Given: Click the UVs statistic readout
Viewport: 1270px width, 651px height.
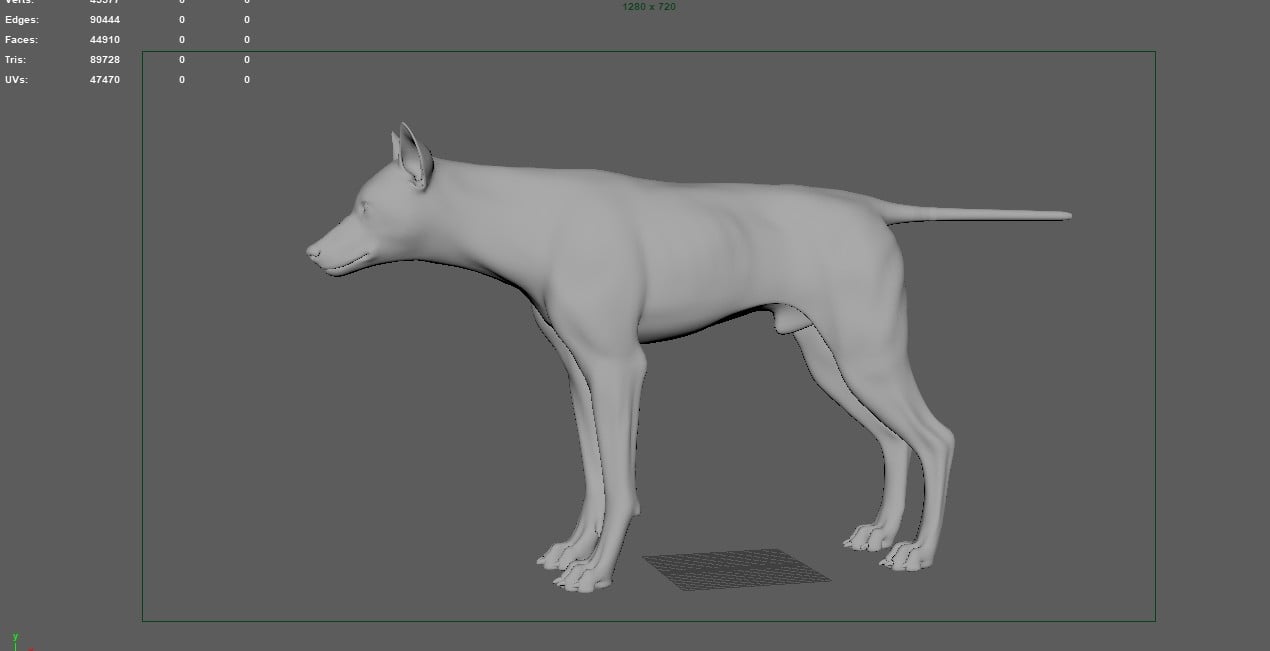Looking at the screenshot, I should pos(17,79).
